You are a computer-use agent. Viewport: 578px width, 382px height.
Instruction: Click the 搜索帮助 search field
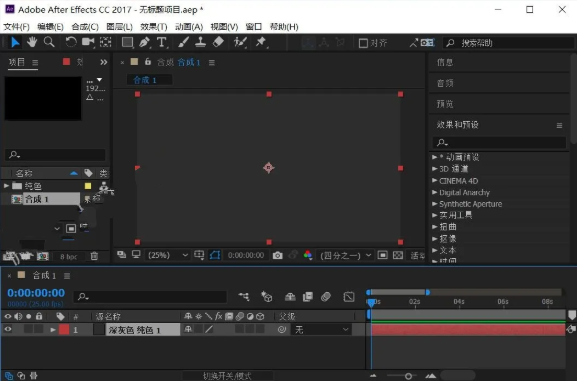pyautogui.click(x=509, y=43)
